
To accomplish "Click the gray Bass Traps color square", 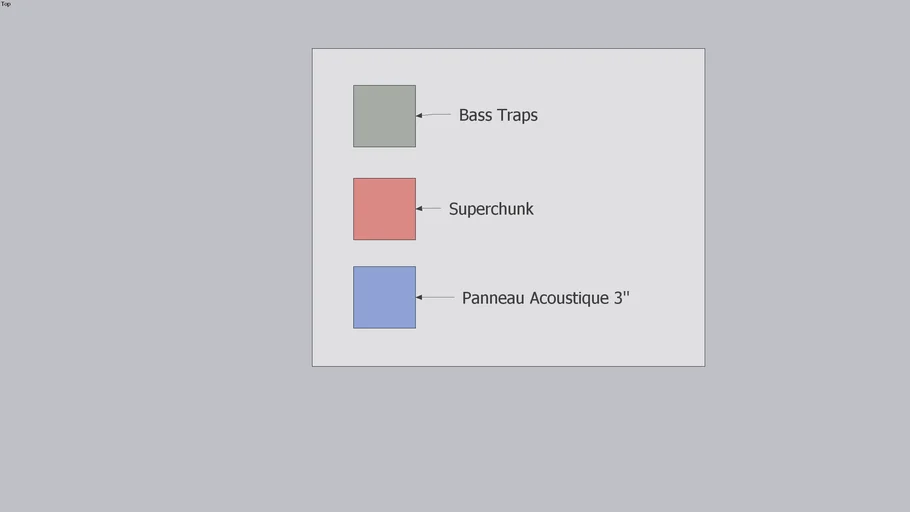I will 384,116.
